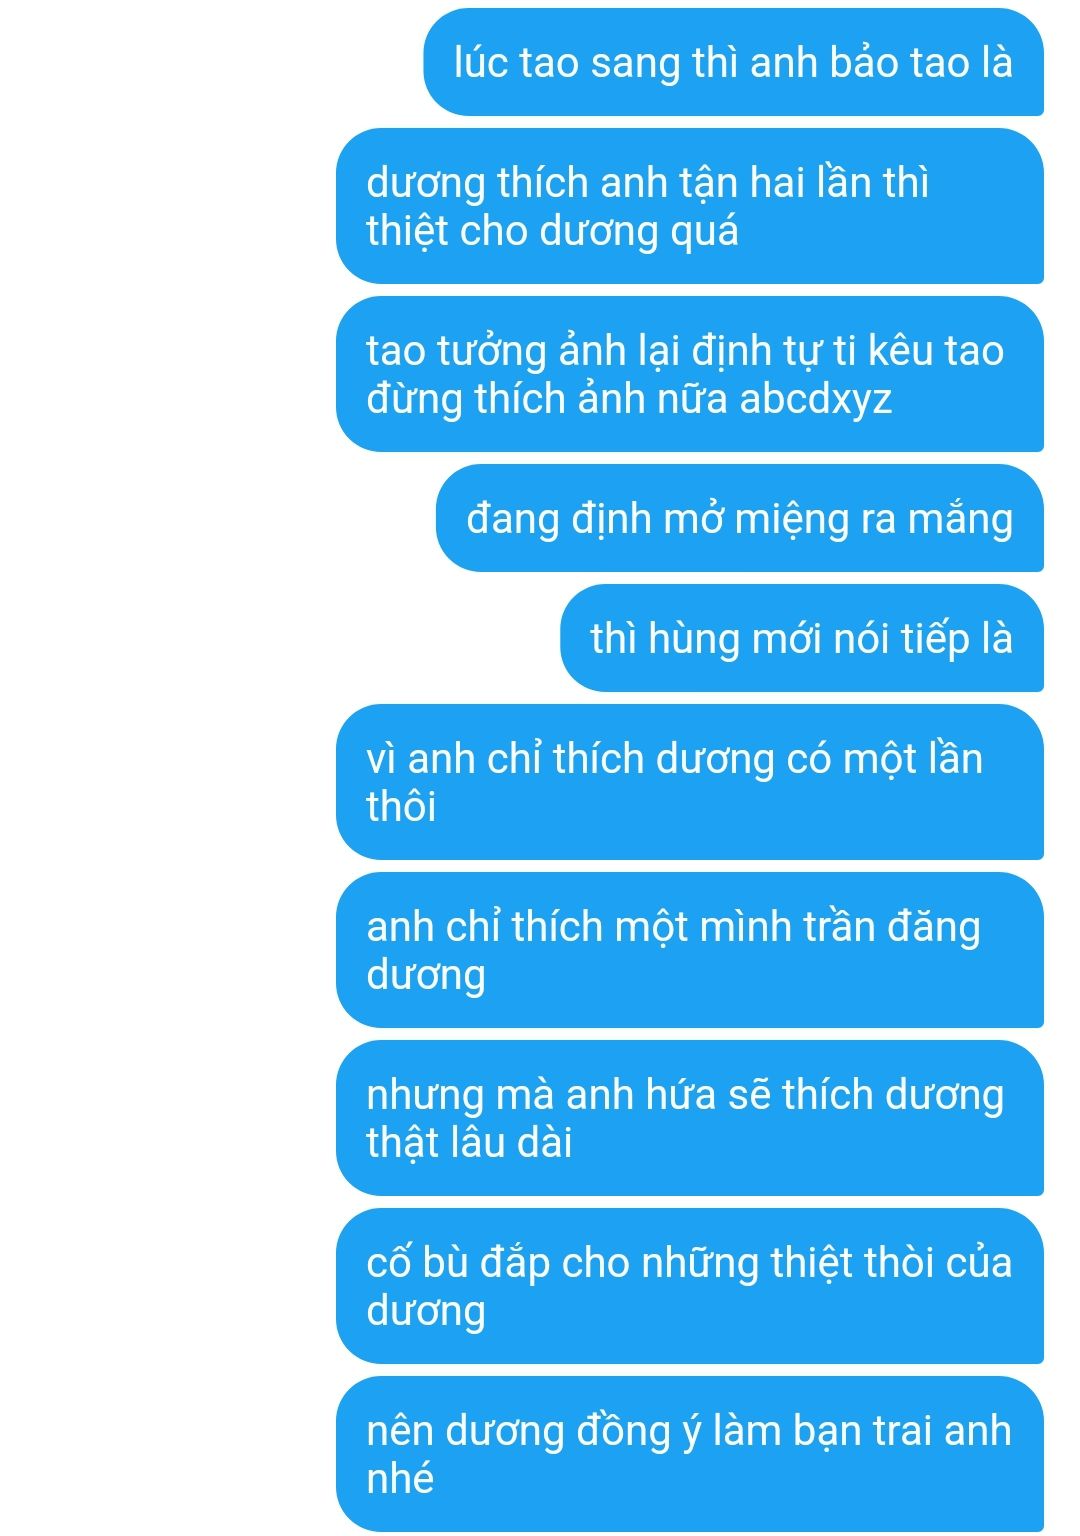Image resolution: width=1080 pixels, height=1536 pixels.
Task: Click the top-most blue chat bubble
Action: [733, 62]
